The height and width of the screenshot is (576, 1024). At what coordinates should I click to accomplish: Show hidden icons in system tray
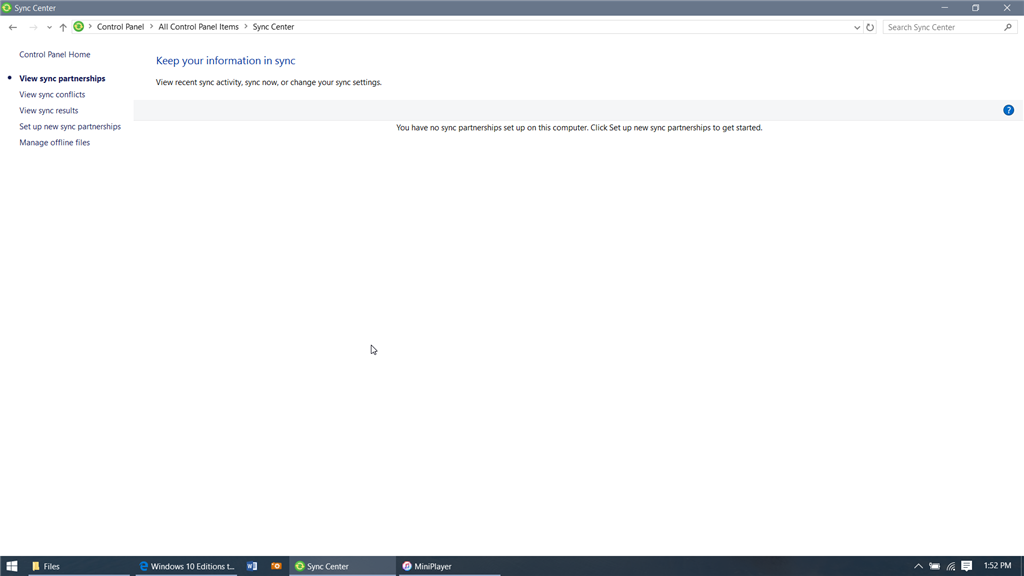[918, 565]
